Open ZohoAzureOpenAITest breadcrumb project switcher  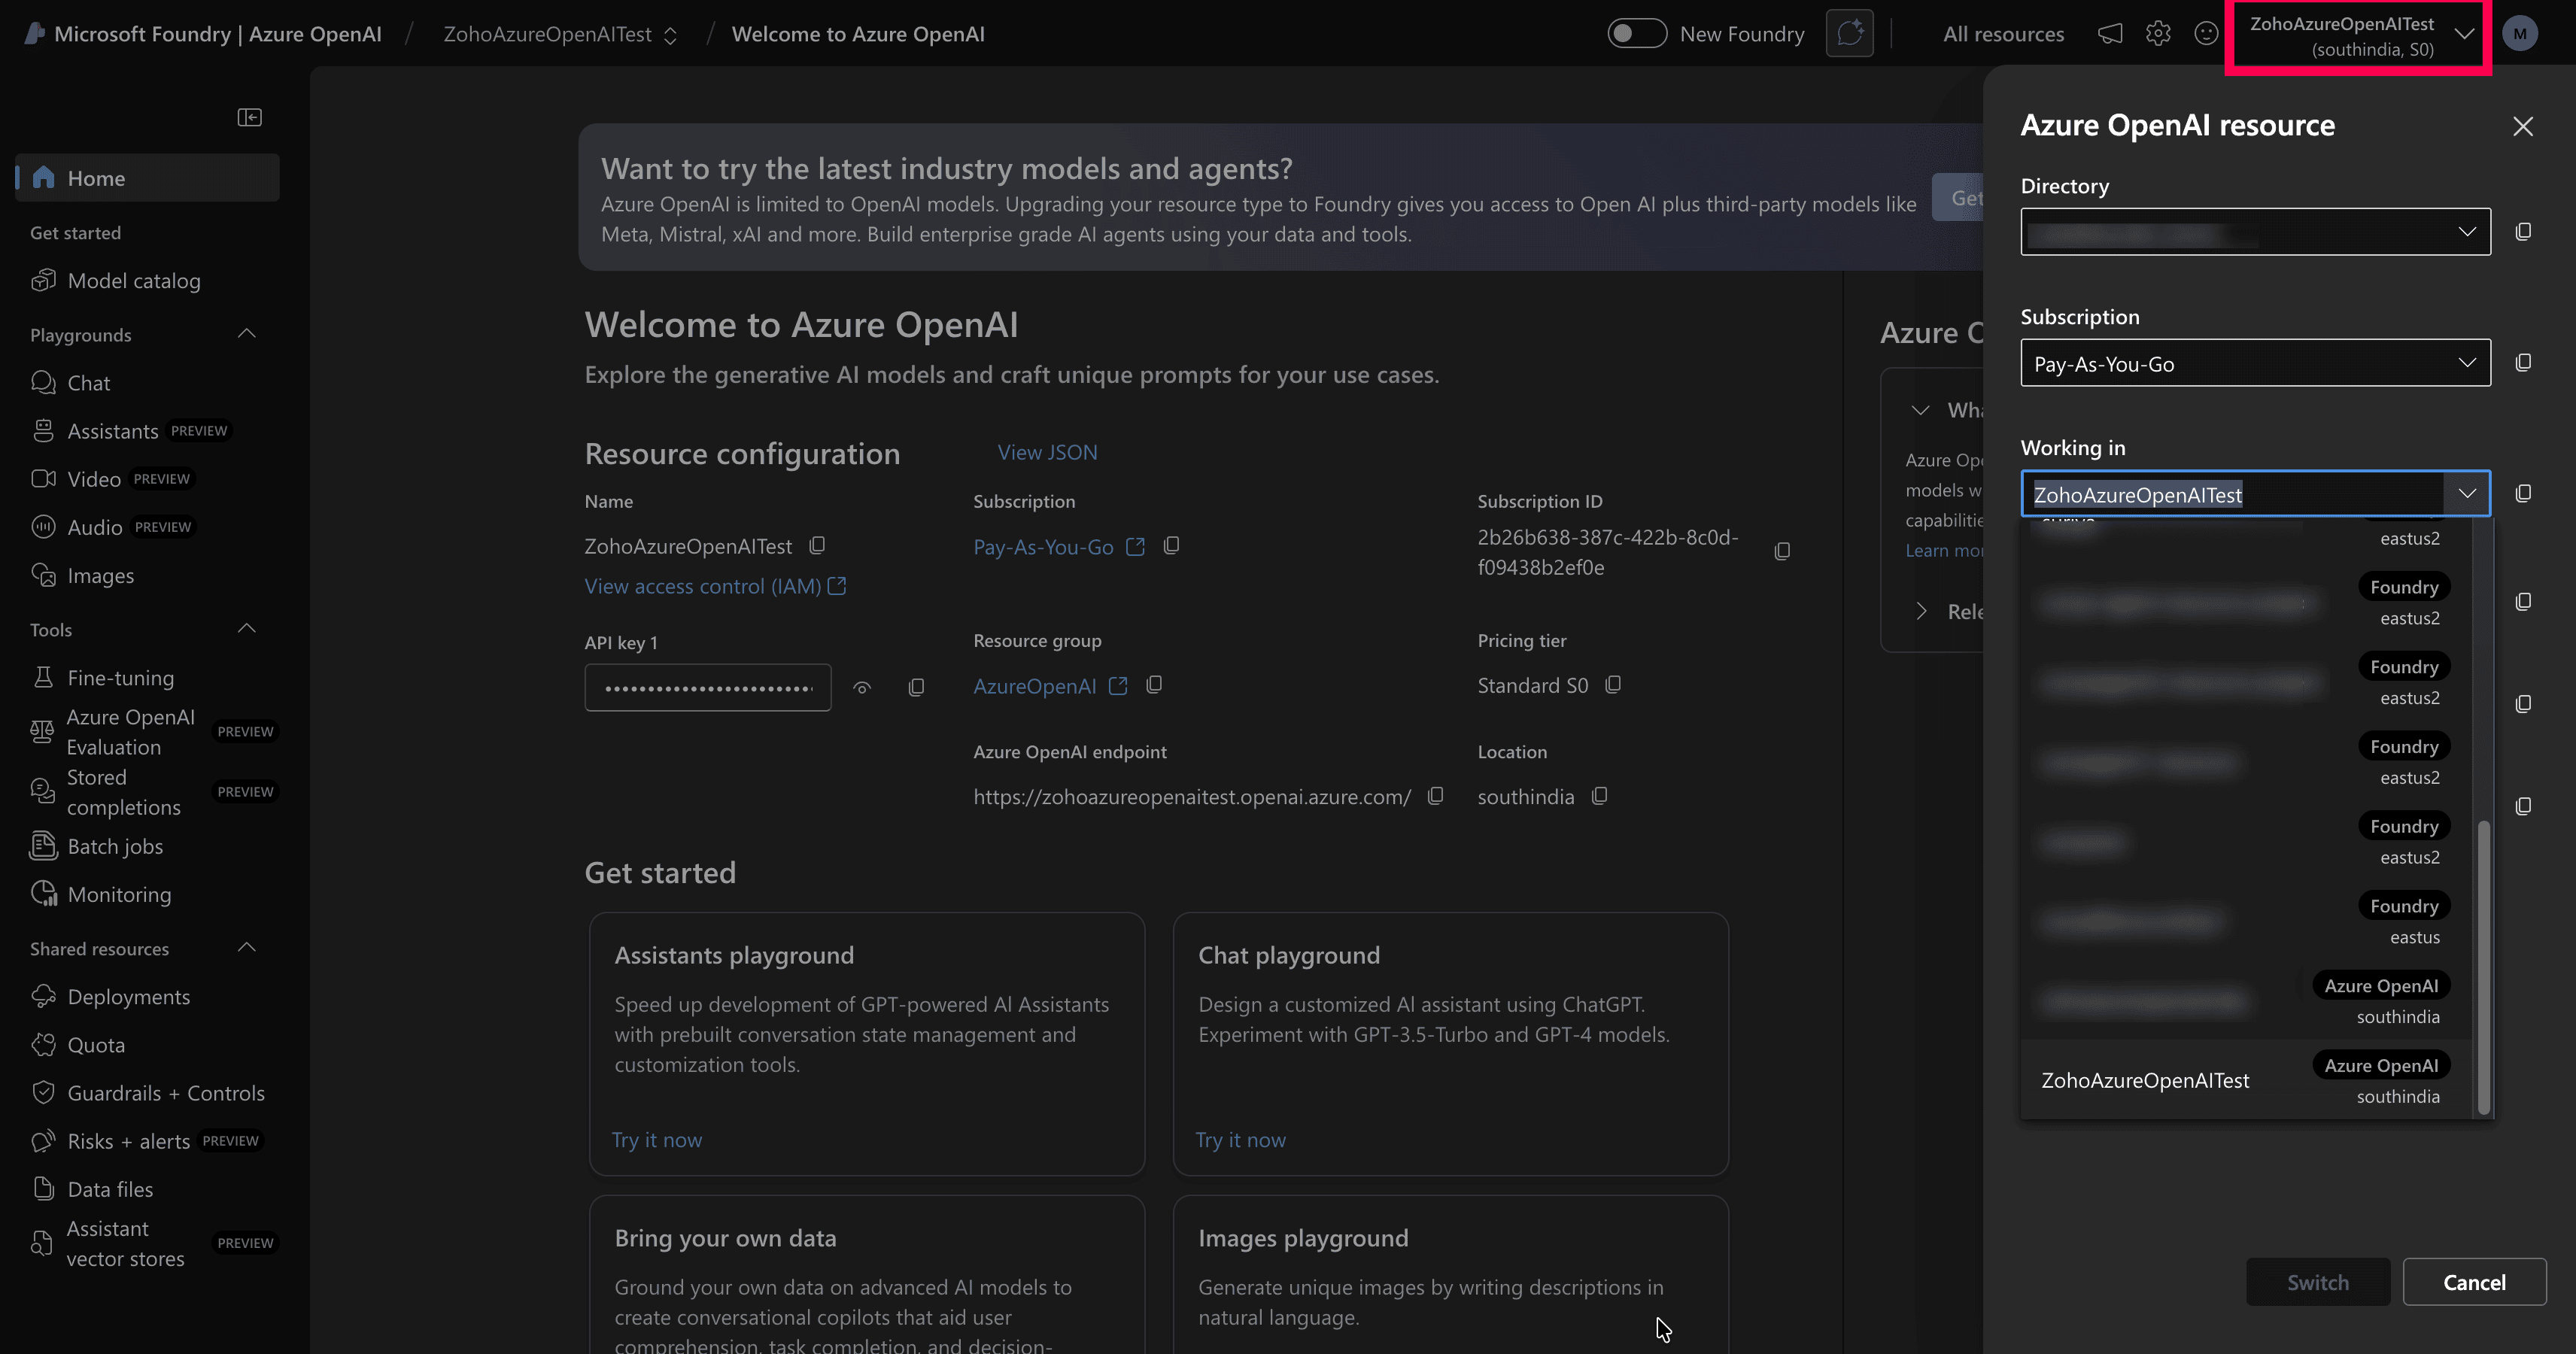click(560, 34)
